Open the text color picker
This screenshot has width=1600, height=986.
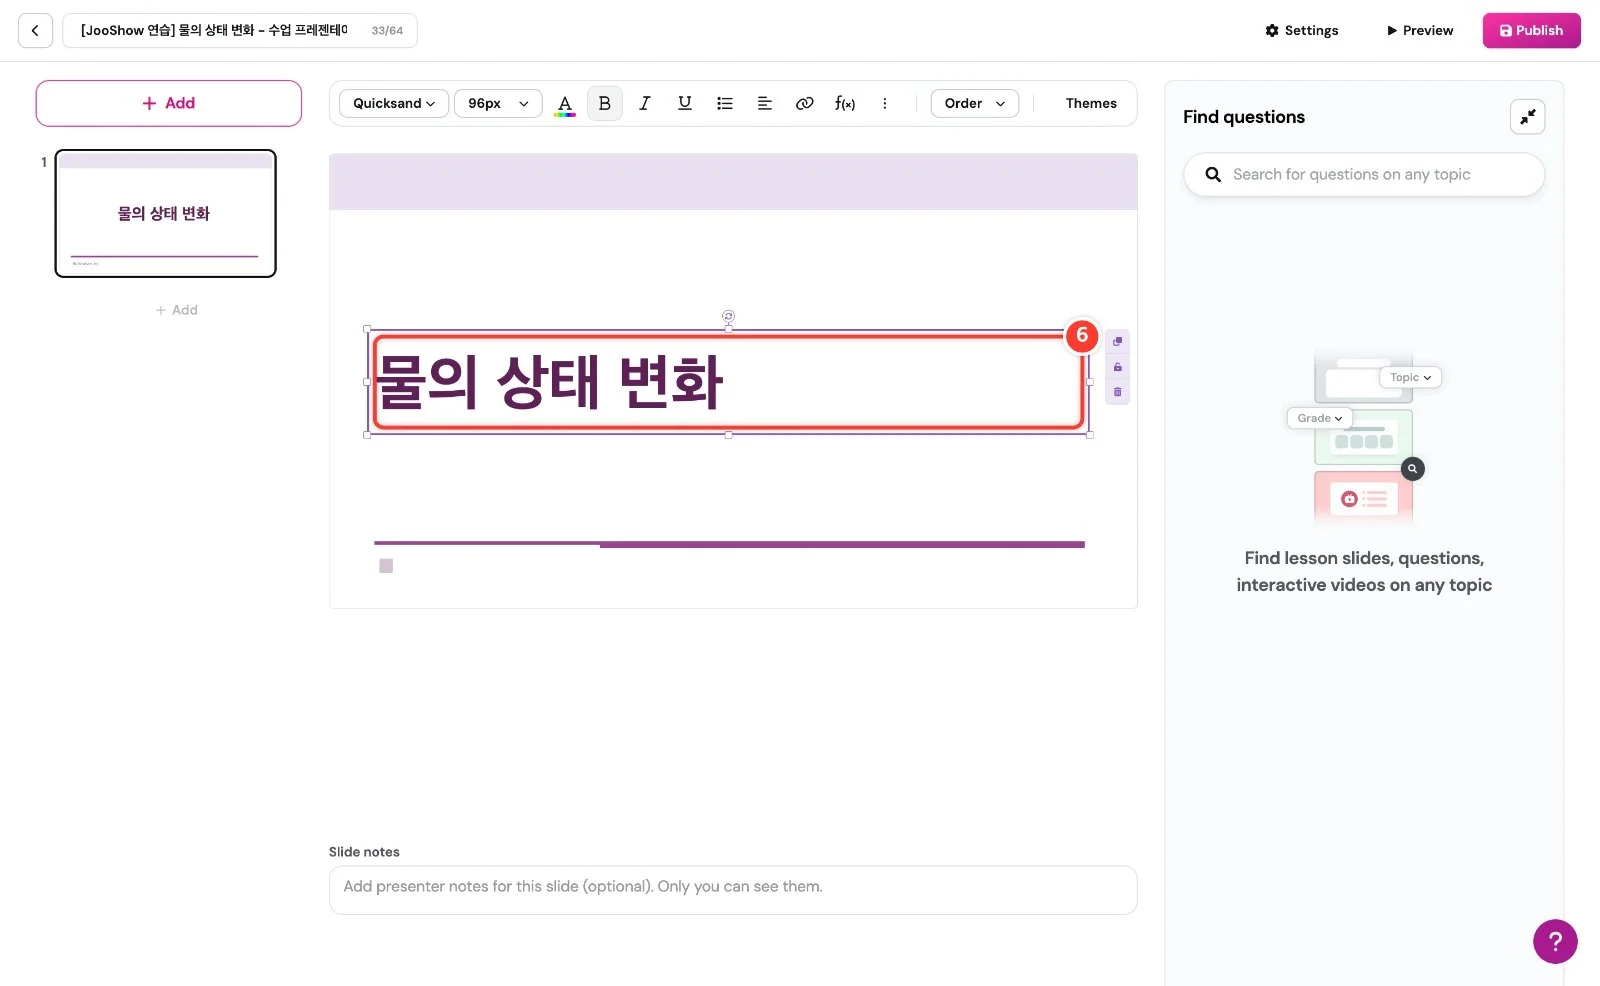pos(565,104)
